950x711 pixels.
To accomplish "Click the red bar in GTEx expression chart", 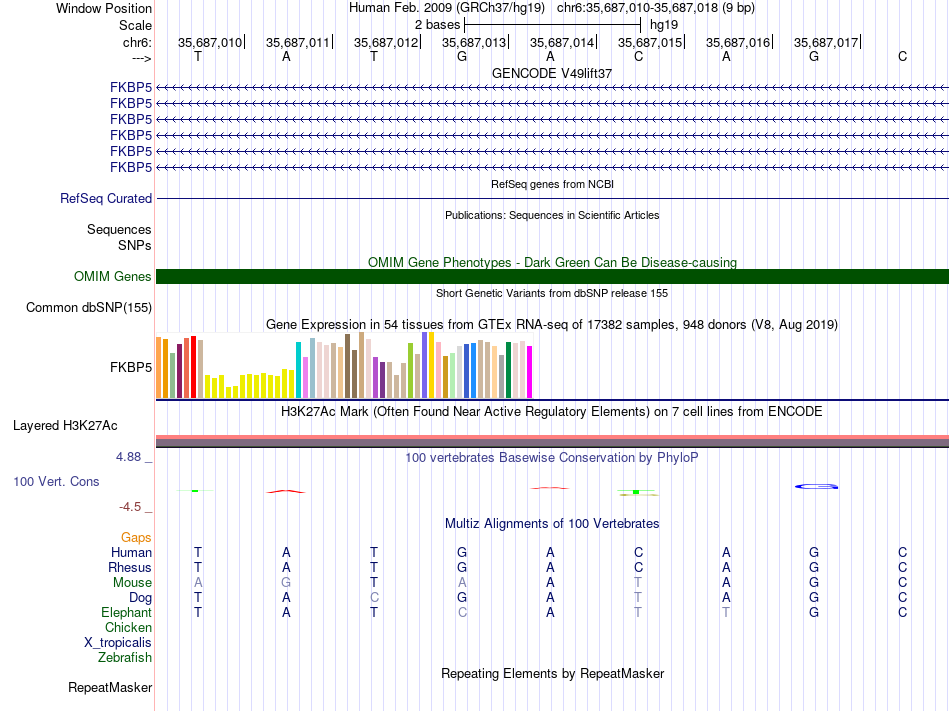I will 193,367.
